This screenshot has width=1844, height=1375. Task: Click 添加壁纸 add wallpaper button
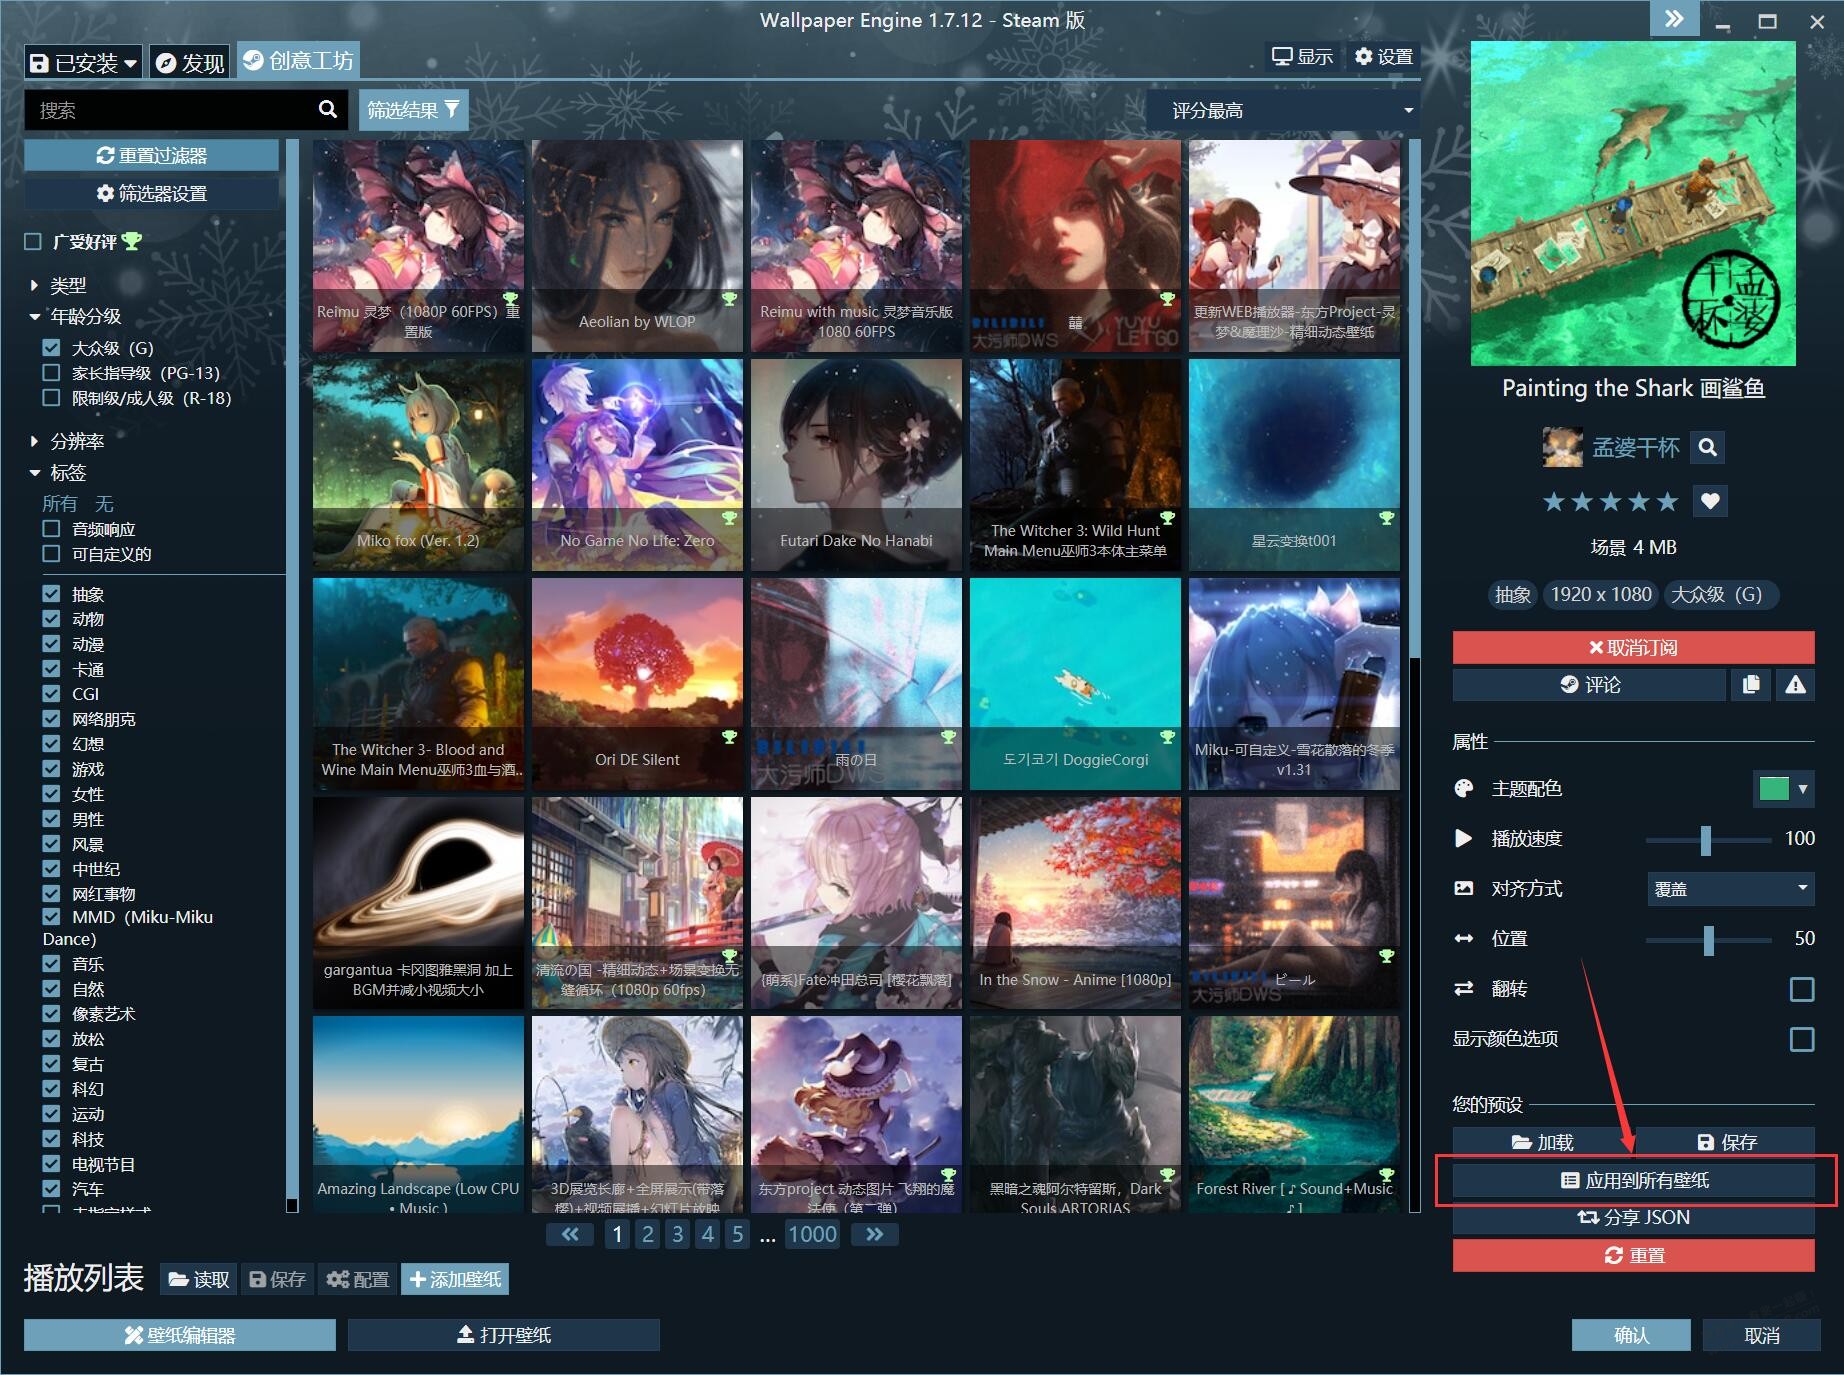(x=455, y=1279)
